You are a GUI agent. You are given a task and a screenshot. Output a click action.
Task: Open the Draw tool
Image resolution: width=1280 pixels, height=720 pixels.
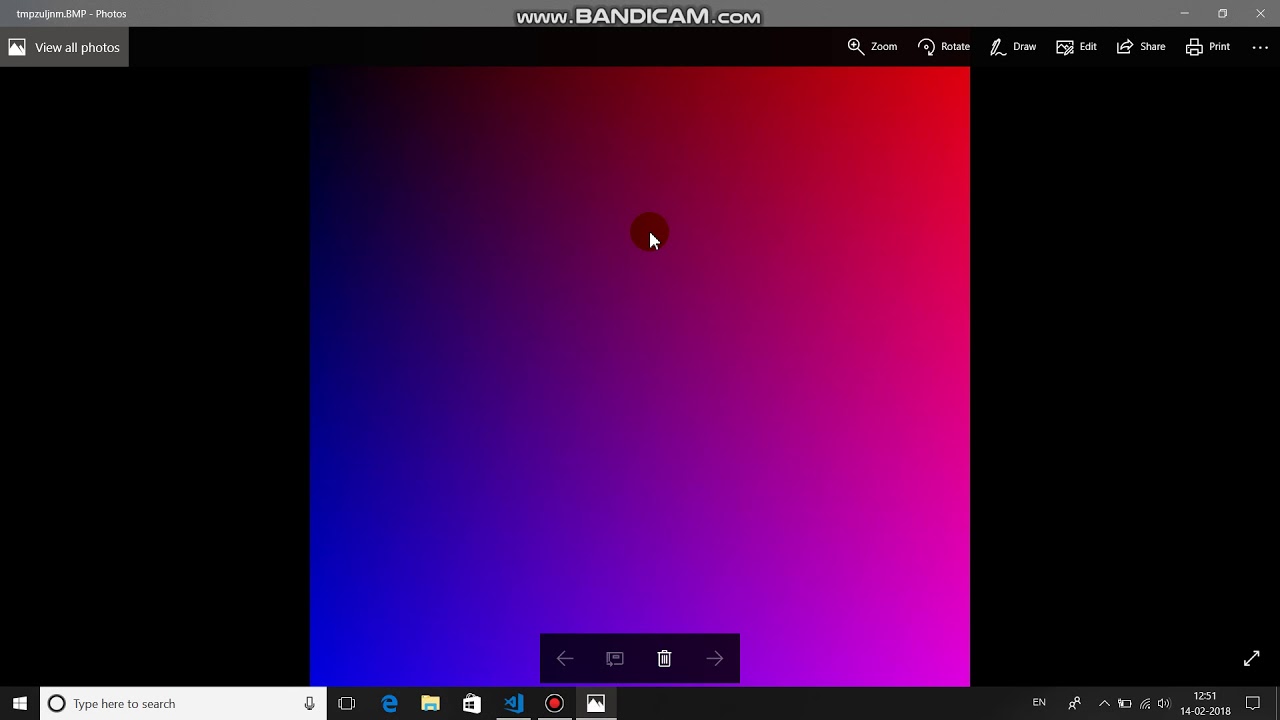1013,47
